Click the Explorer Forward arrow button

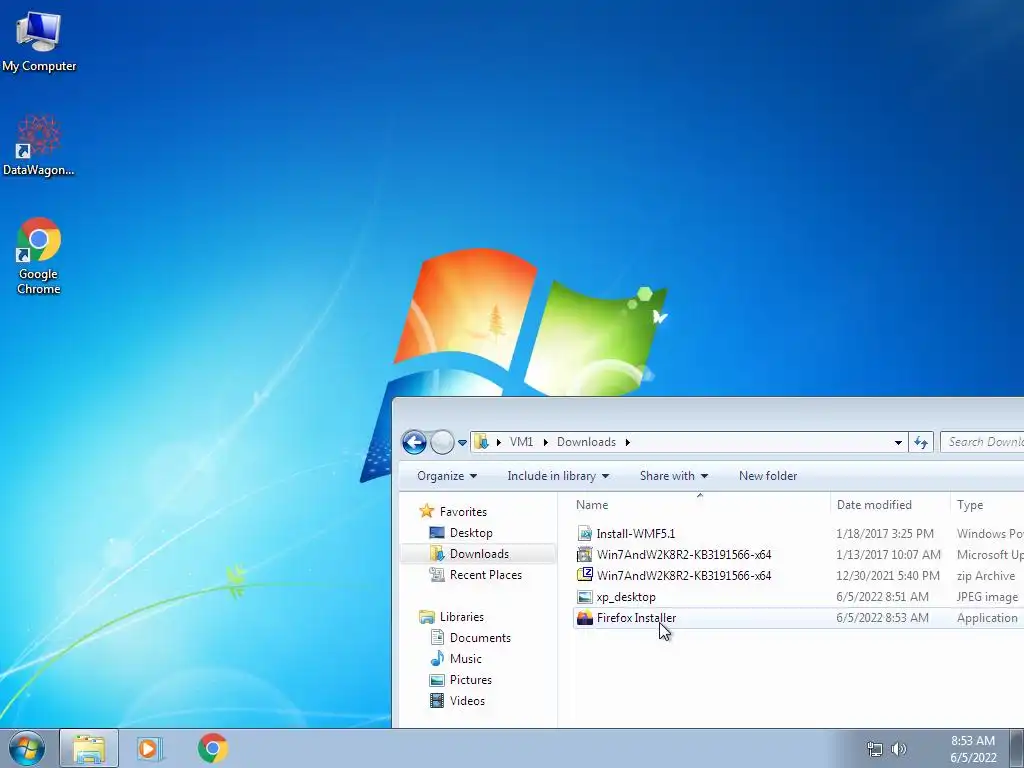click(442, 442)
